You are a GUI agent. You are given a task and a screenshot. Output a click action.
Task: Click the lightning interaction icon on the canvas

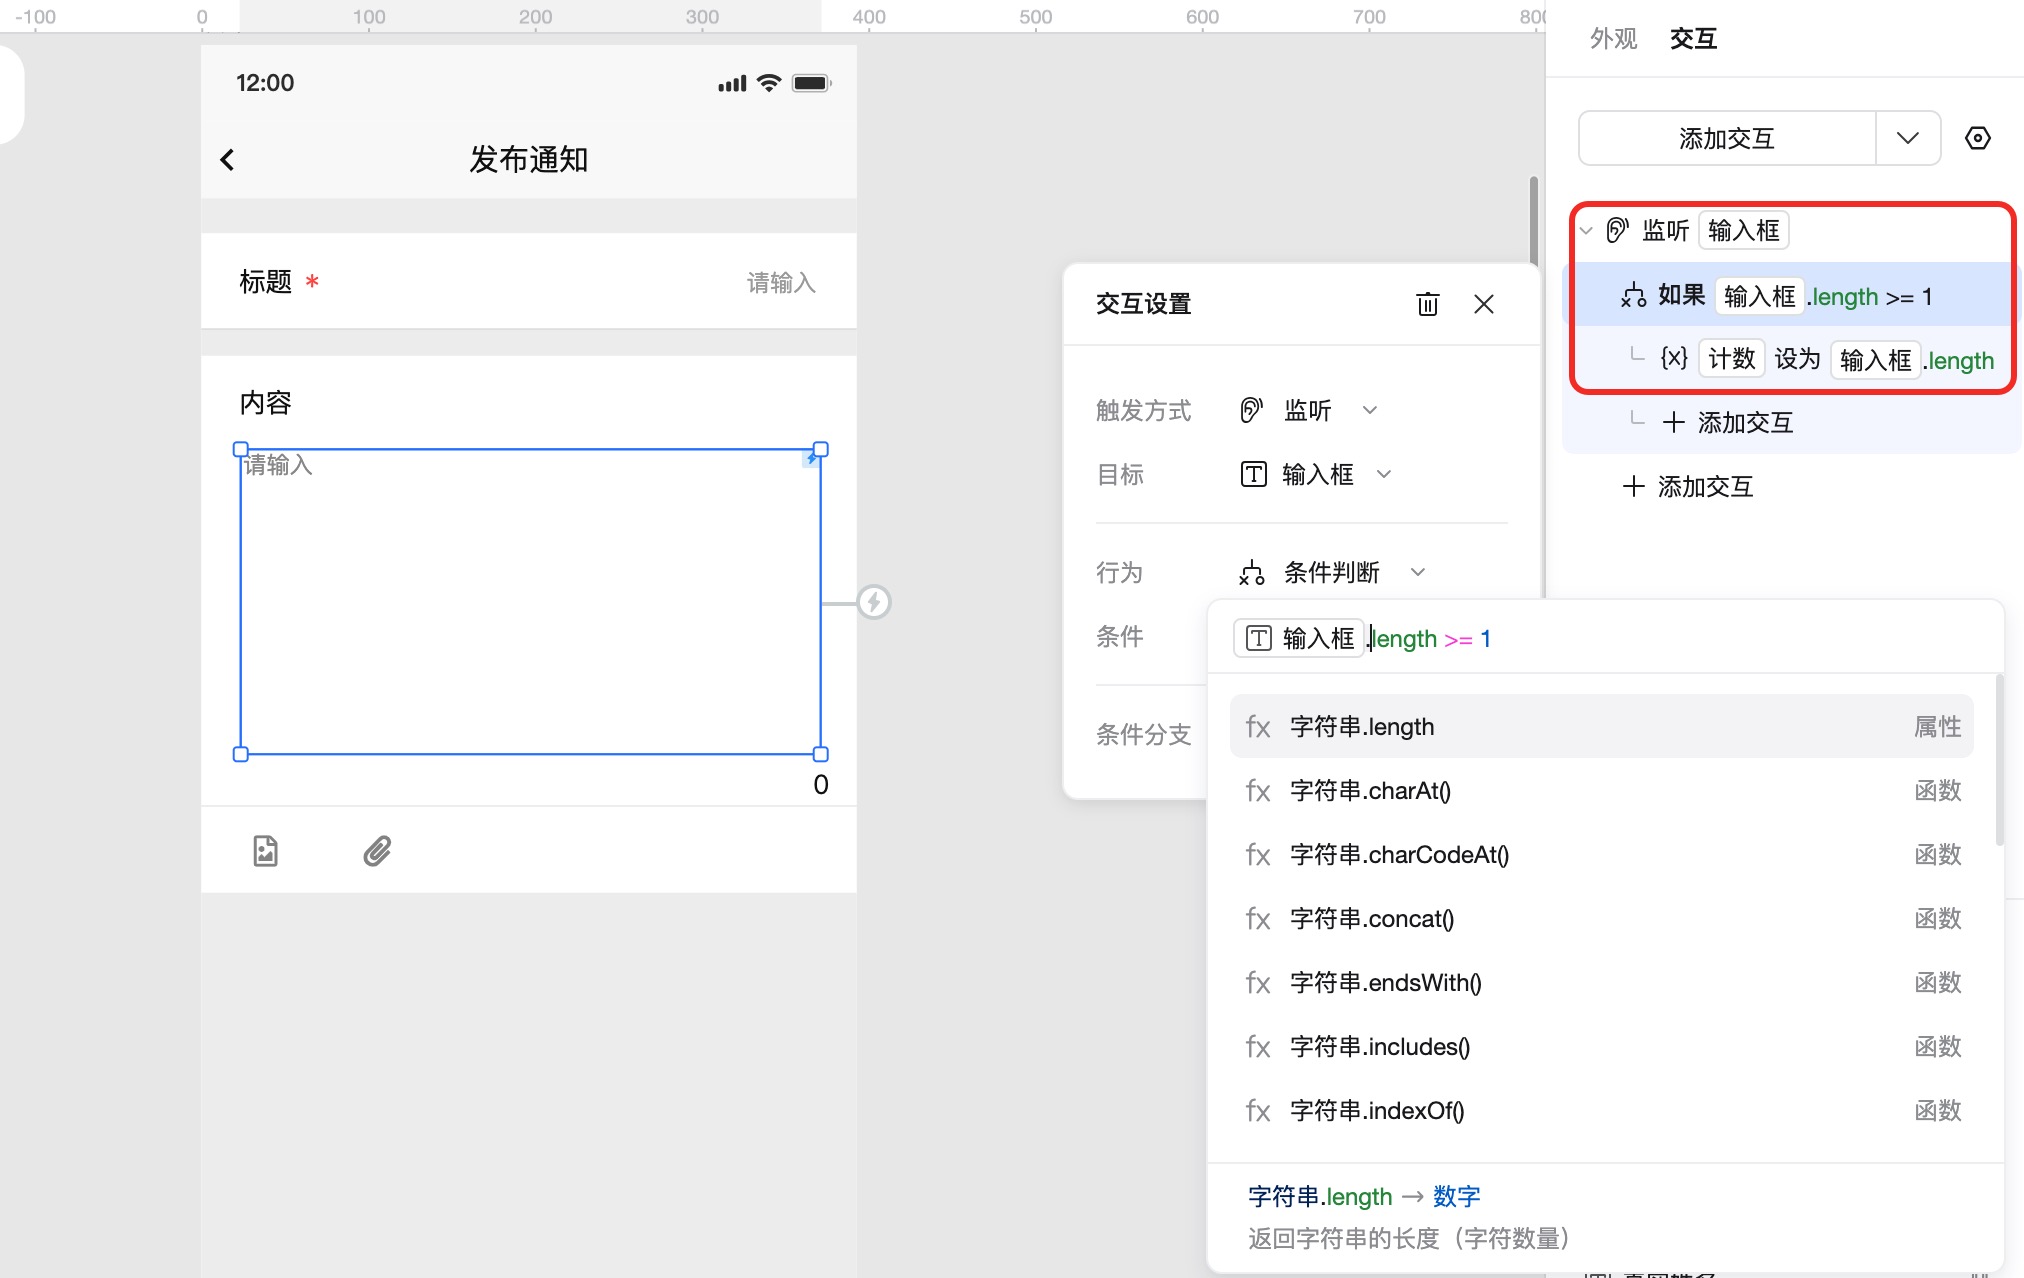(874, 603)
